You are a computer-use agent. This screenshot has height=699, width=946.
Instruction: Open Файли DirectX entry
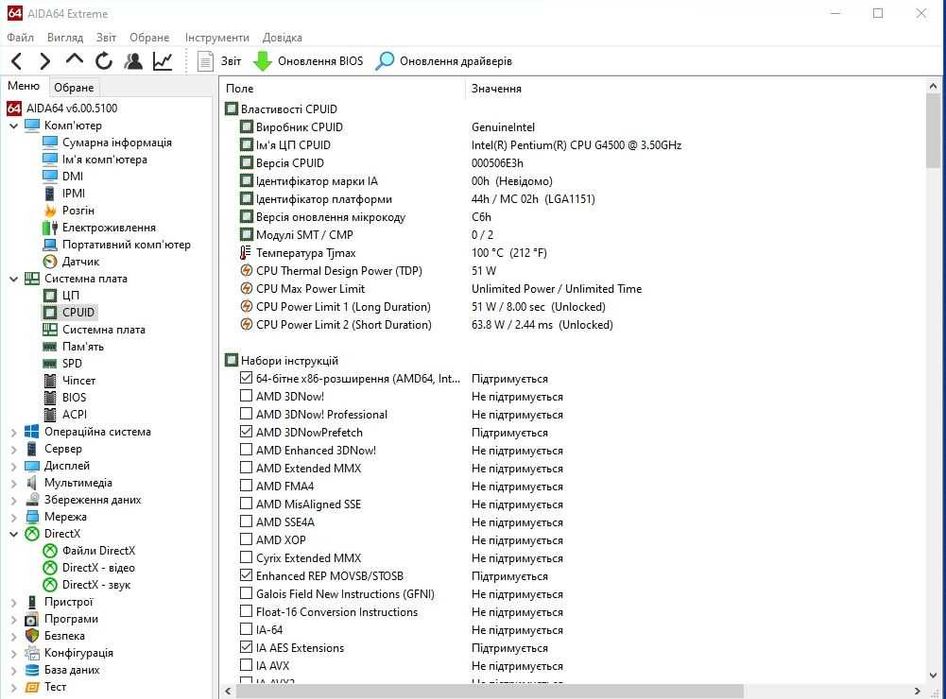tap(98, 551)
